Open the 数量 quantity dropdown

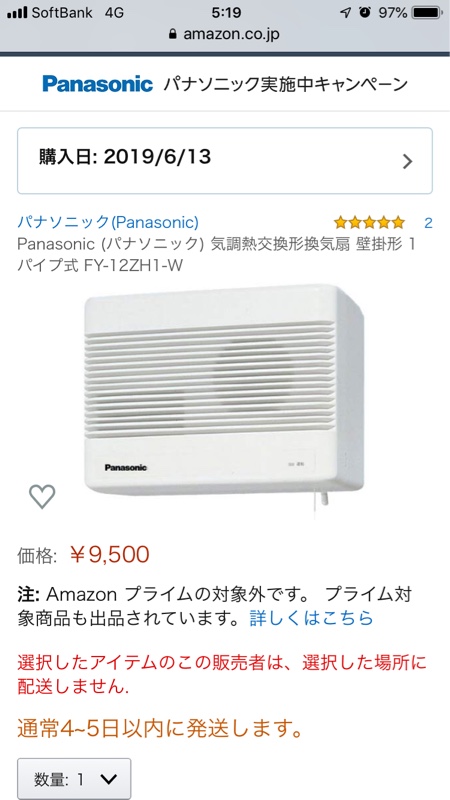(x=74, y=779)
